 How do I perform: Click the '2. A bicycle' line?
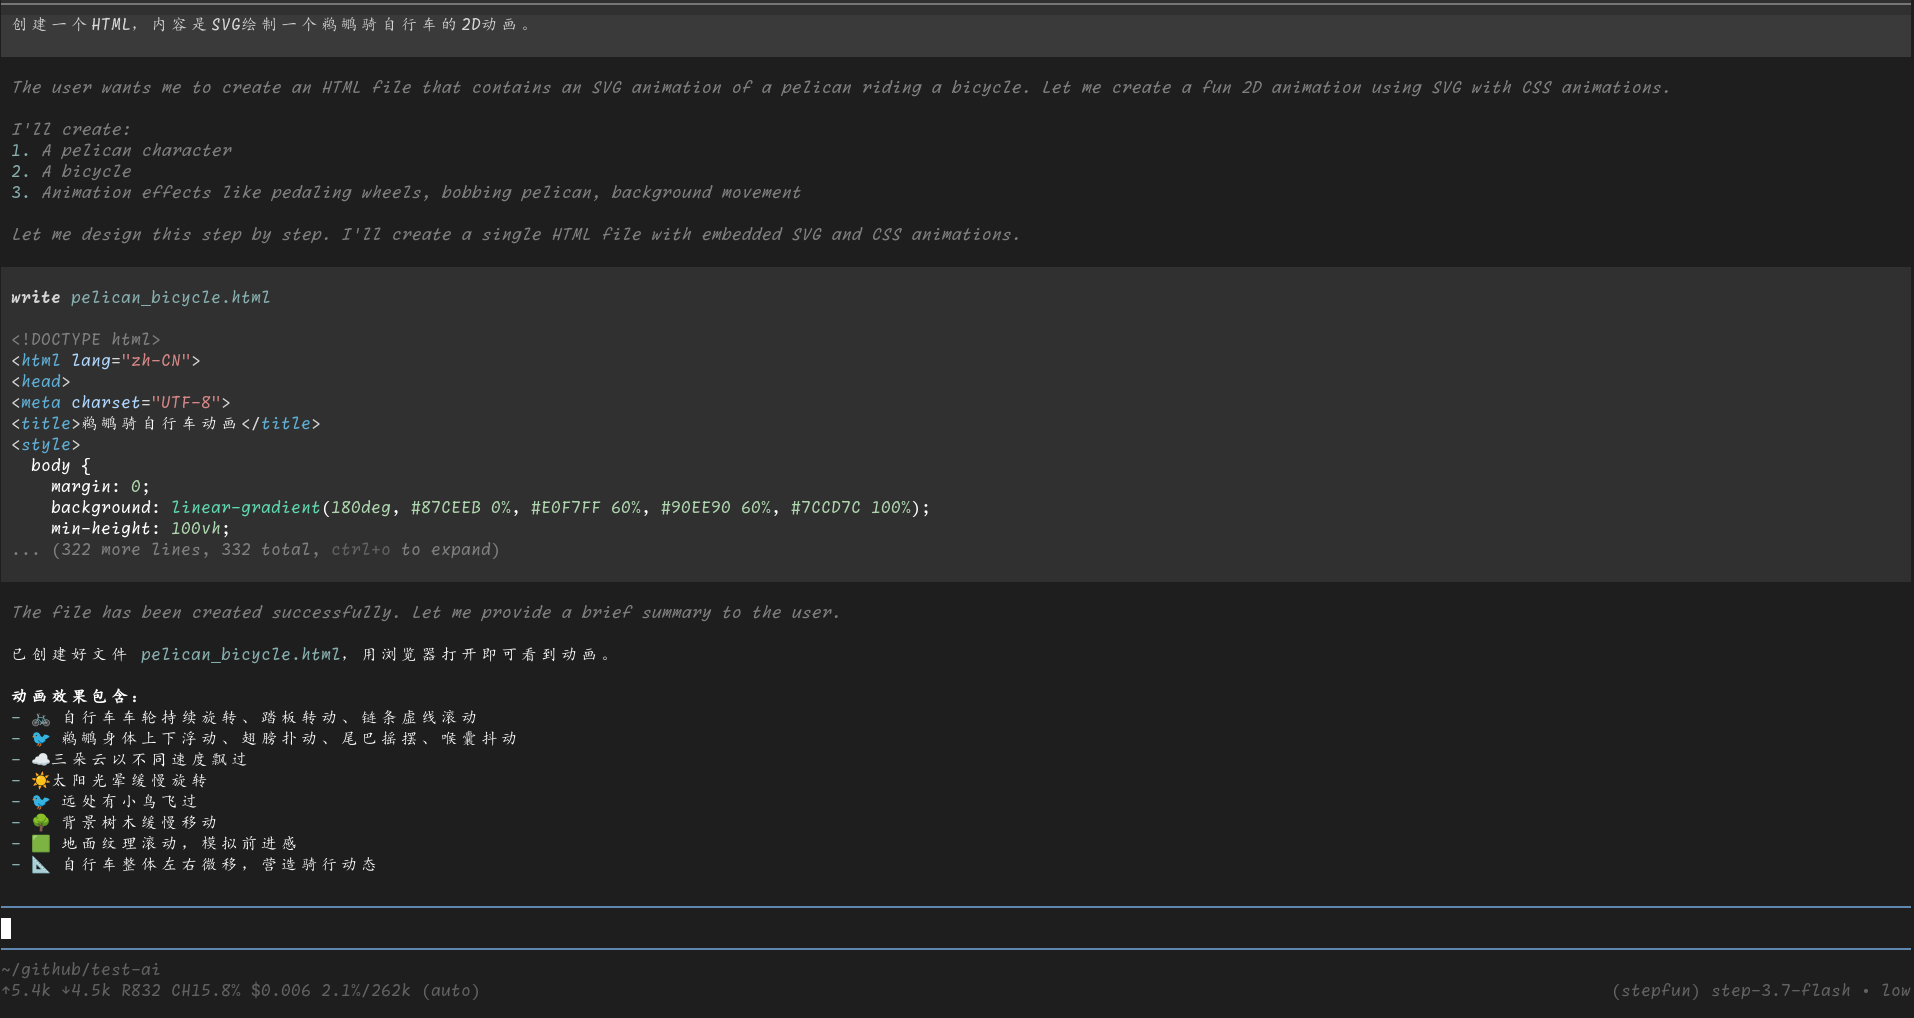pyautogui.click(x=71, y=172)
